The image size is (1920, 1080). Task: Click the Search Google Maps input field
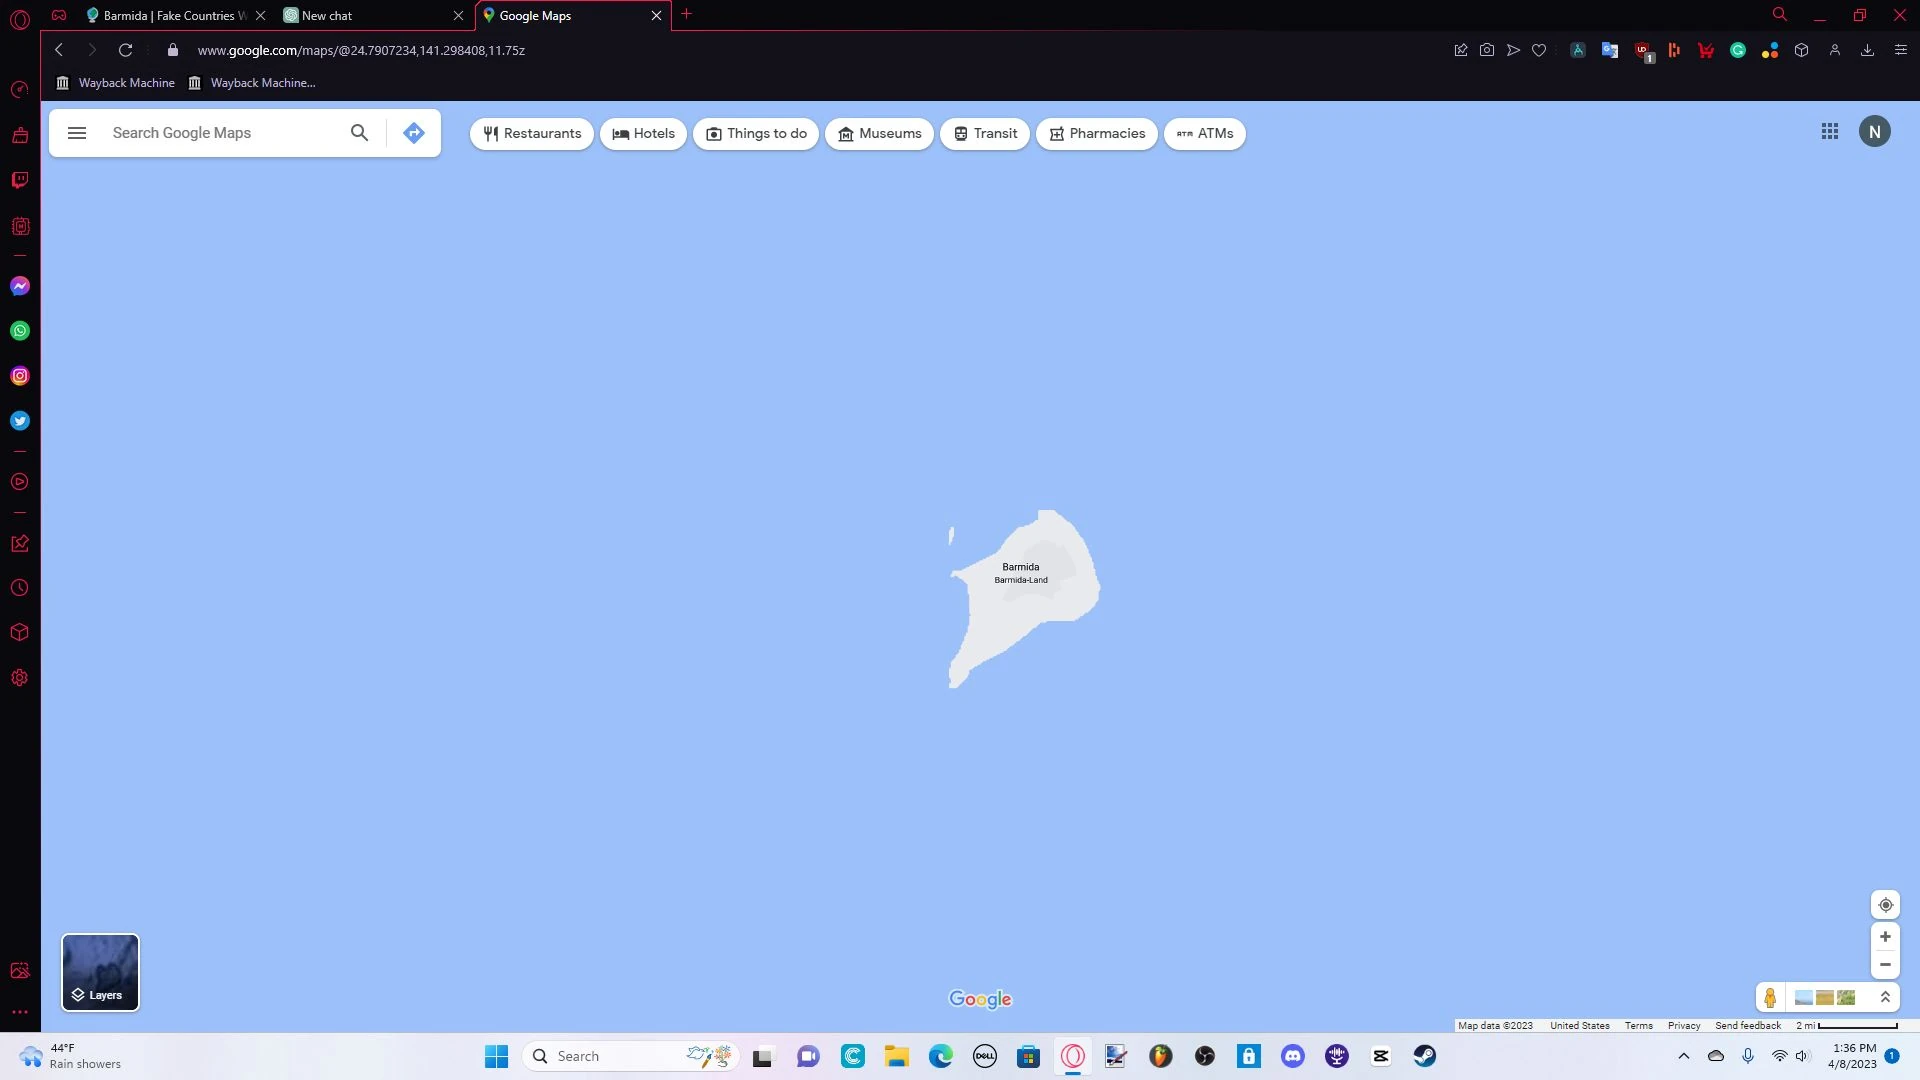click(220, 133)
